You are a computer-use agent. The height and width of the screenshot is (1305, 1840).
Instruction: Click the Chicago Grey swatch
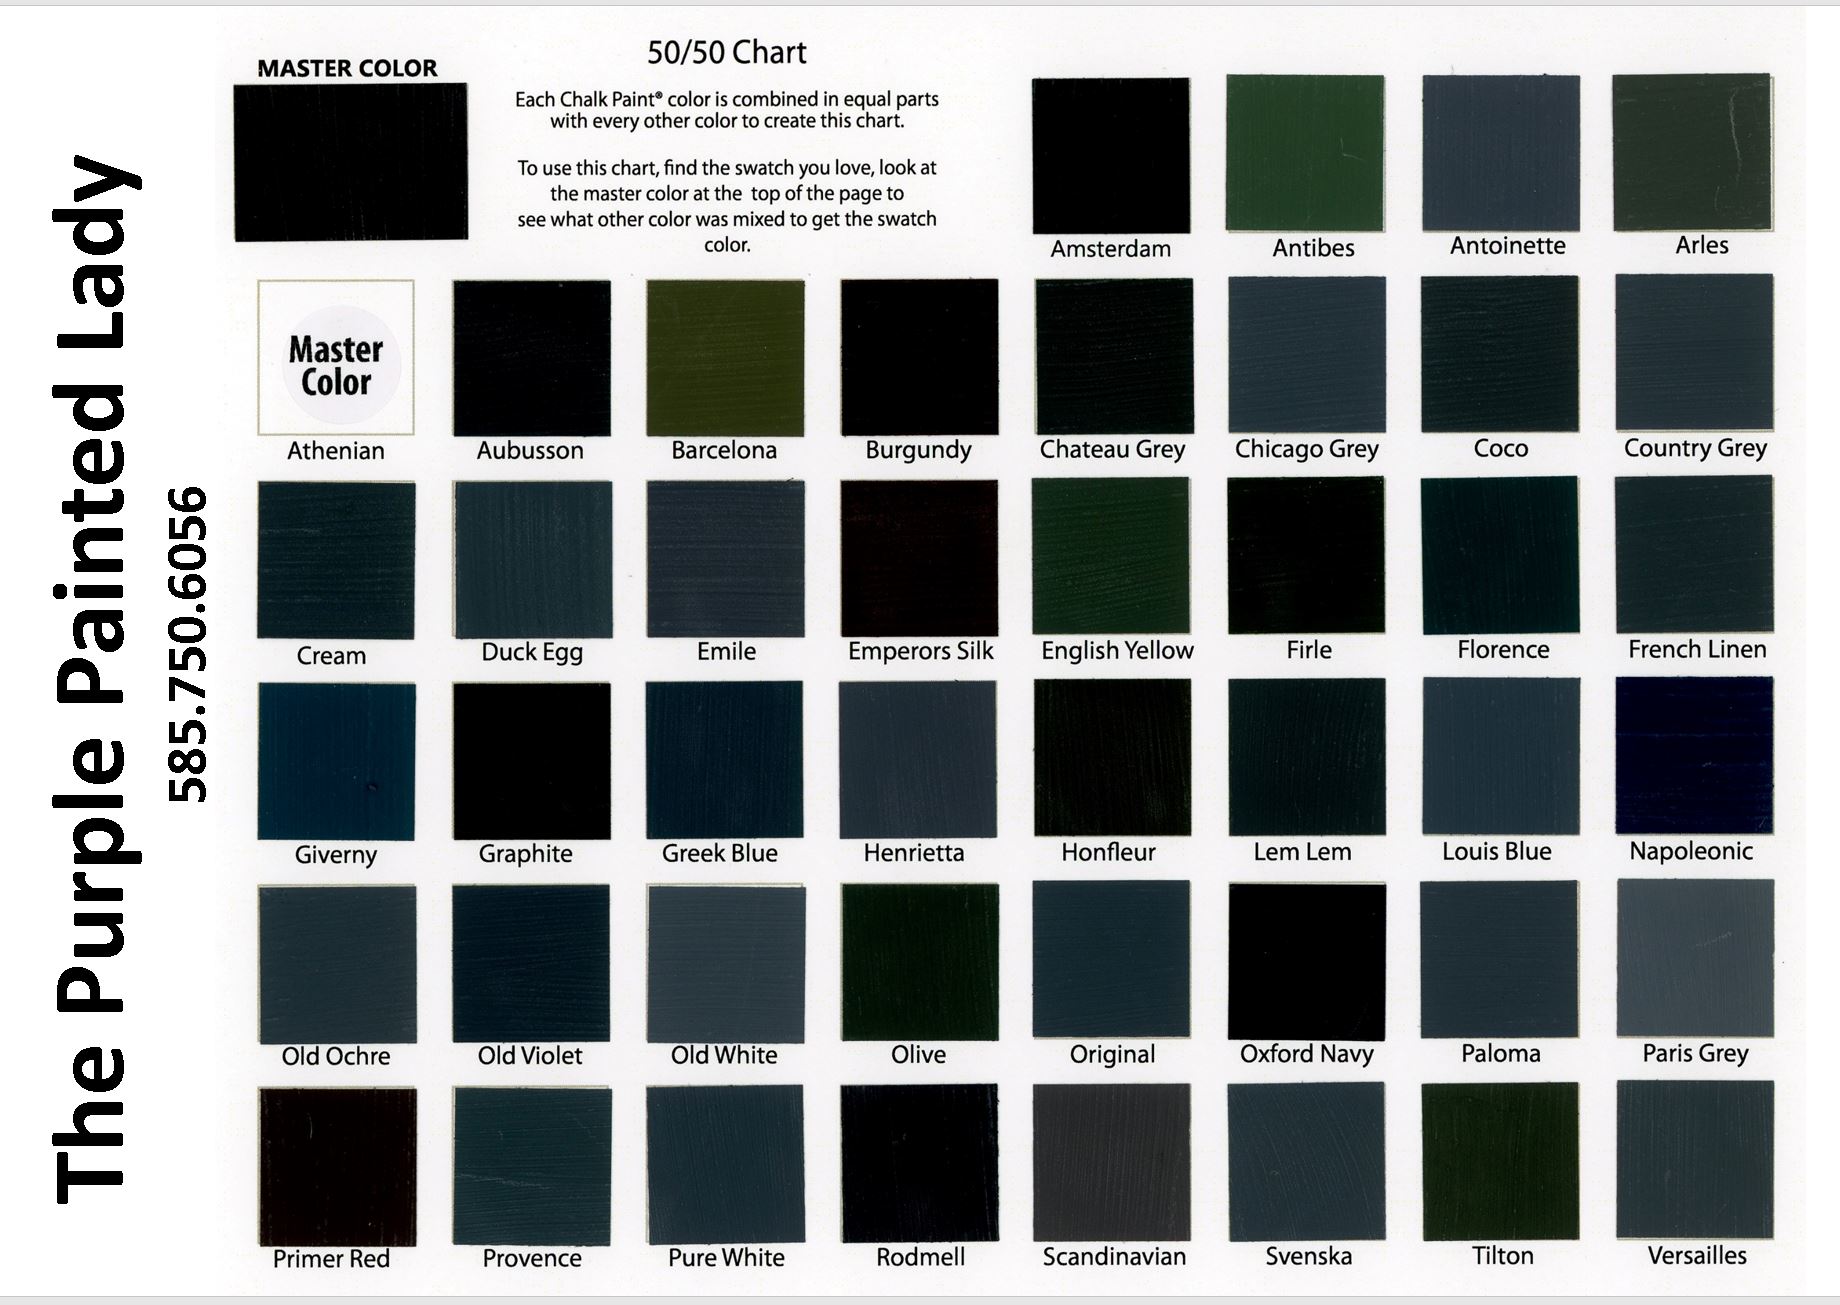tap(1307, 355)
